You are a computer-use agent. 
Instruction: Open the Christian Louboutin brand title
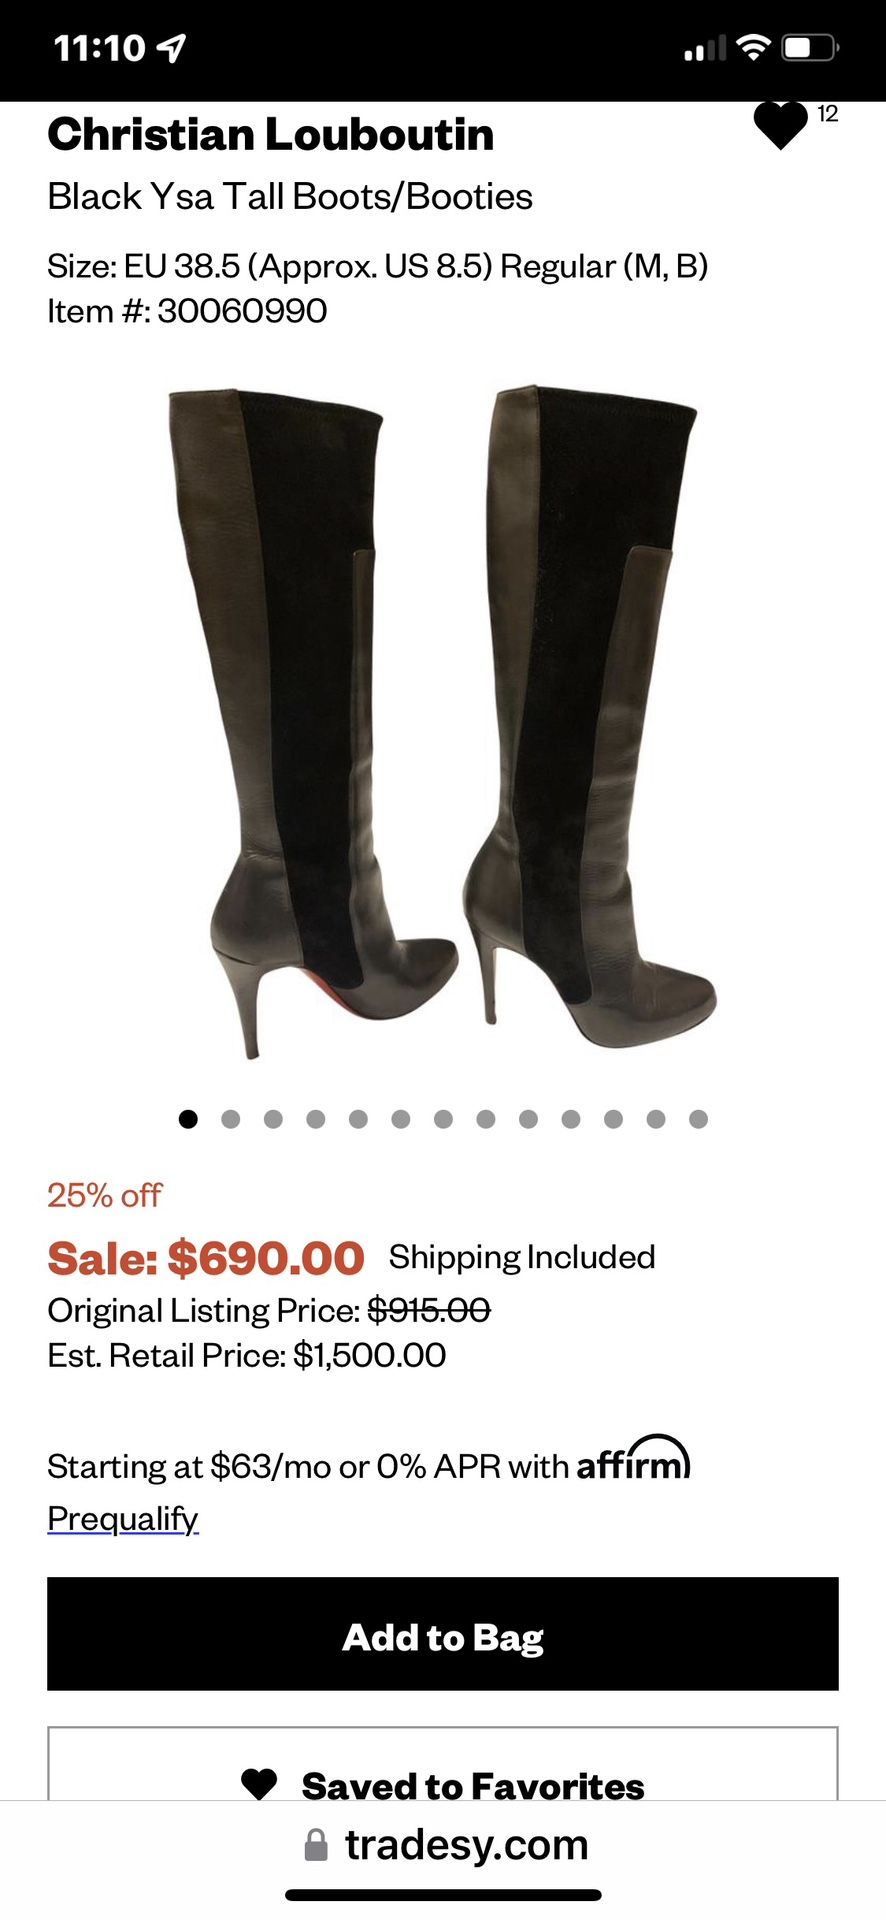(271, 134)
